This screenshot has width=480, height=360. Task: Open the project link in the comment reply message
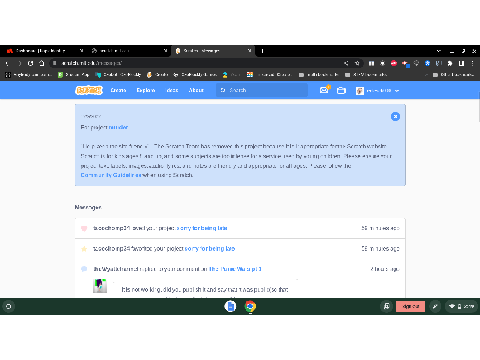tap(235, 269)
